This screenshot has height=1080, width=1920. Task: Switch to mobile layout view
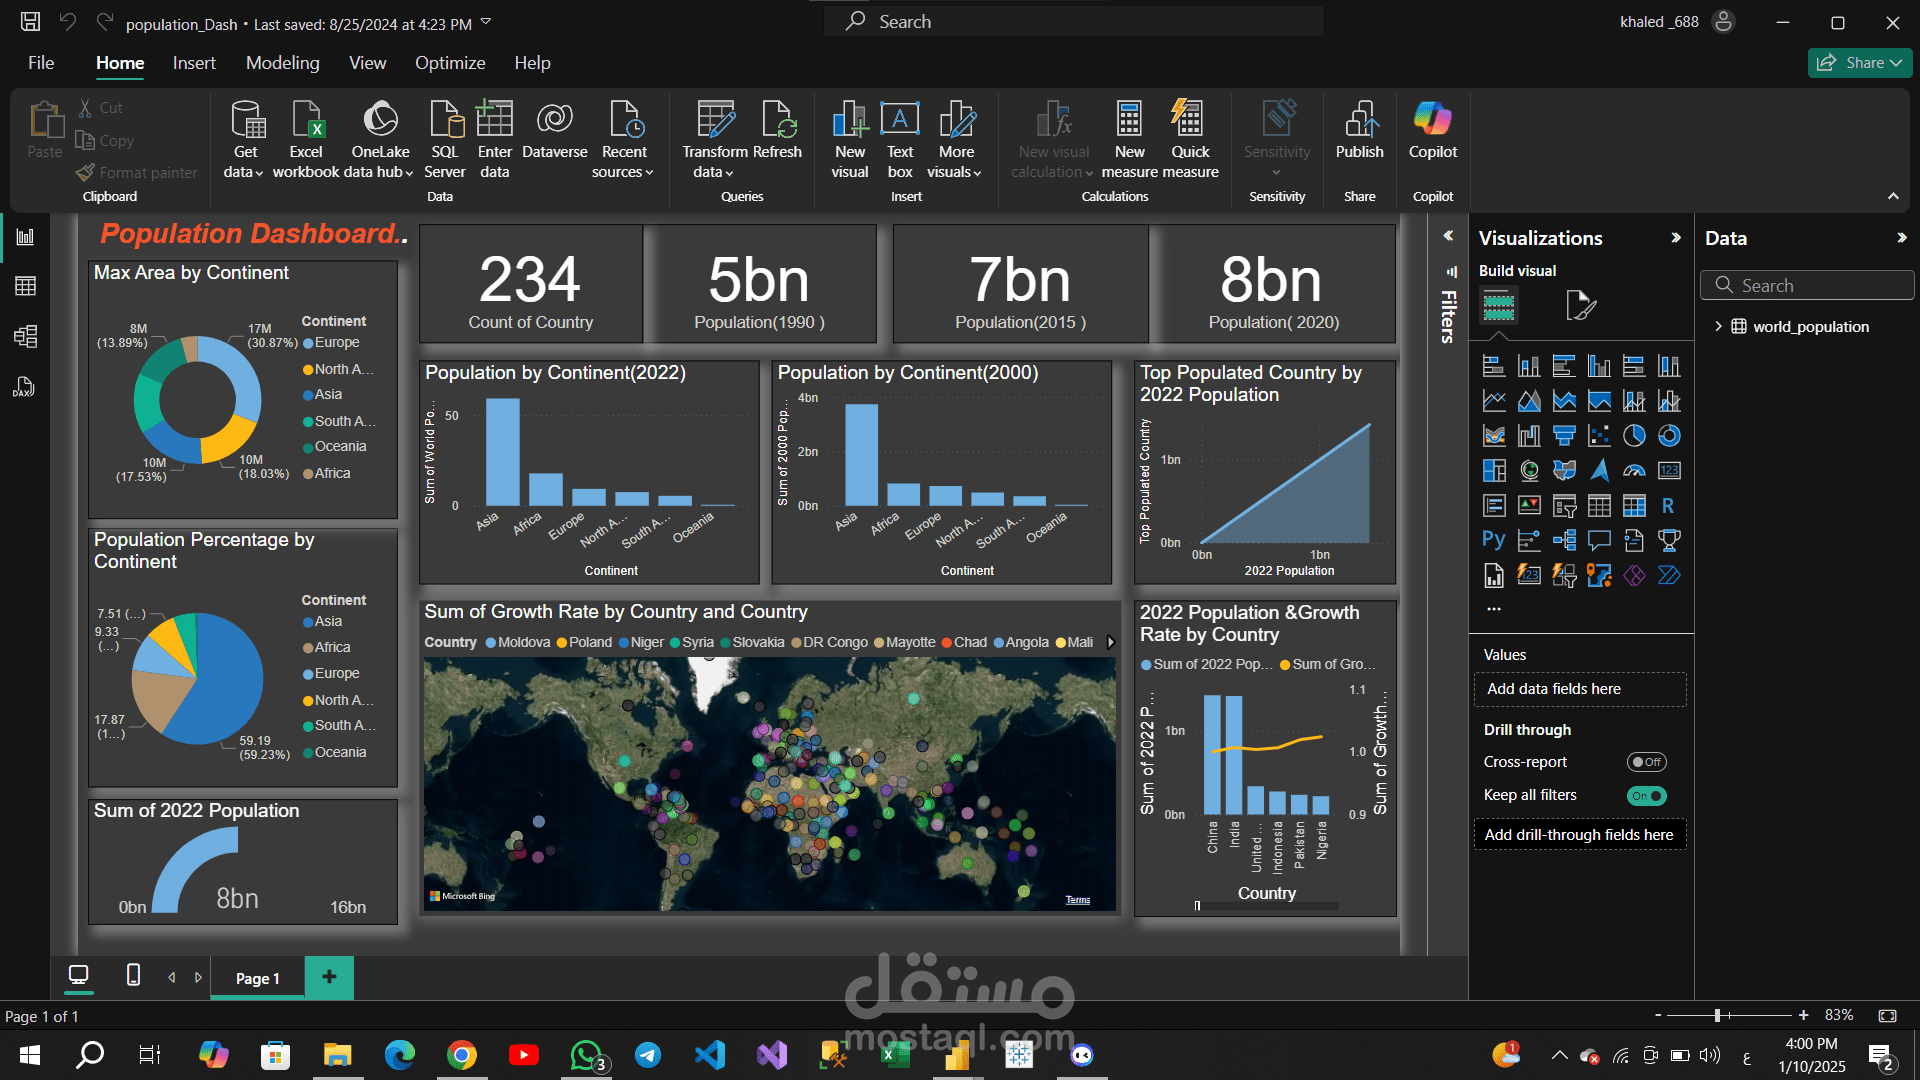[133, 975]
